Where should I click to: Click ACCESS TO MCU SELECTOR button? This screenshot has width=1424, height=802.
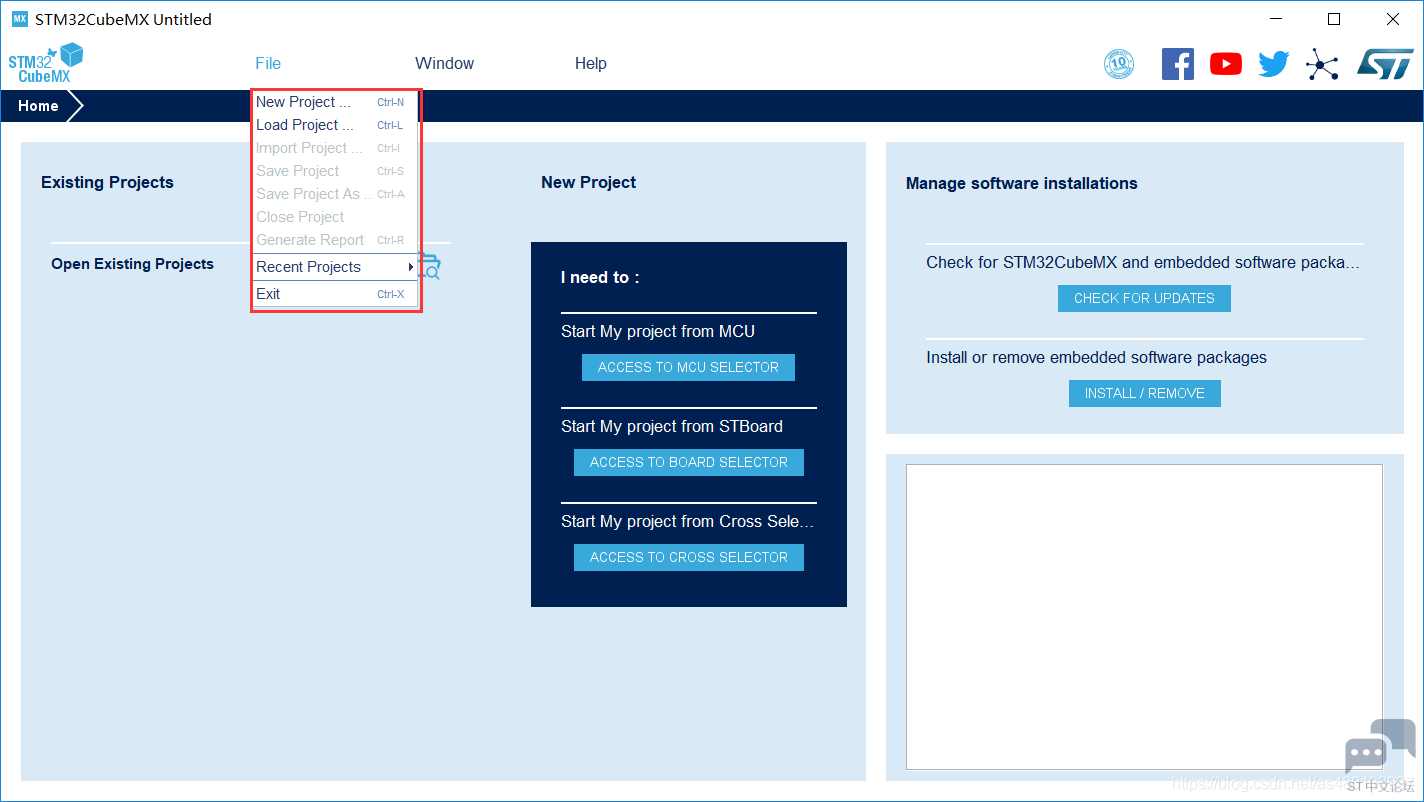point(688,367)
